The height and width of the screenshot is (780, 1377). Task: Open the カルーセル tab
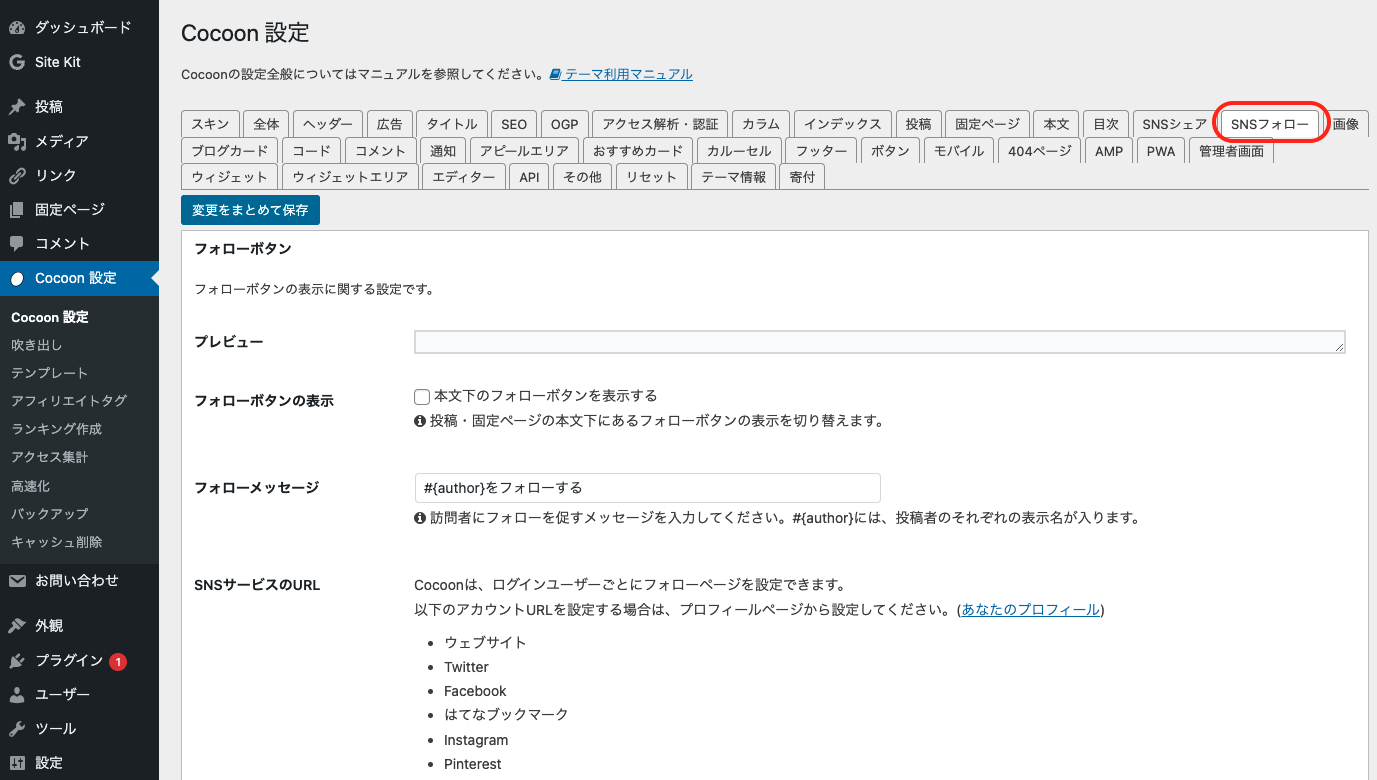click(x=739, y=151)
